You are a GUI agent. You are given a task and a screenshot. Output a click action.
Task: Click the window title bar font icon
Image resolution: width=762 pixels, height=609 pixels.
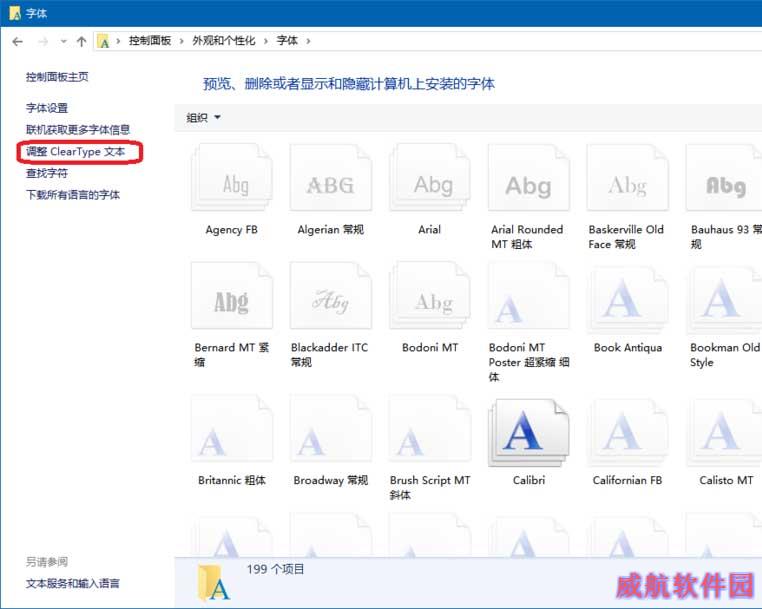[x=15, y=13]
